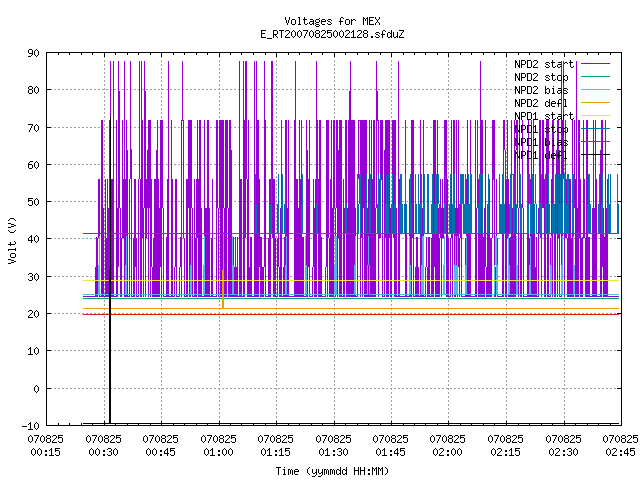Image resolution: width=640 pixels, height=480 pixels.
Task: Click the black NPD1 defl legend line sample
Action: coord(595,155)
